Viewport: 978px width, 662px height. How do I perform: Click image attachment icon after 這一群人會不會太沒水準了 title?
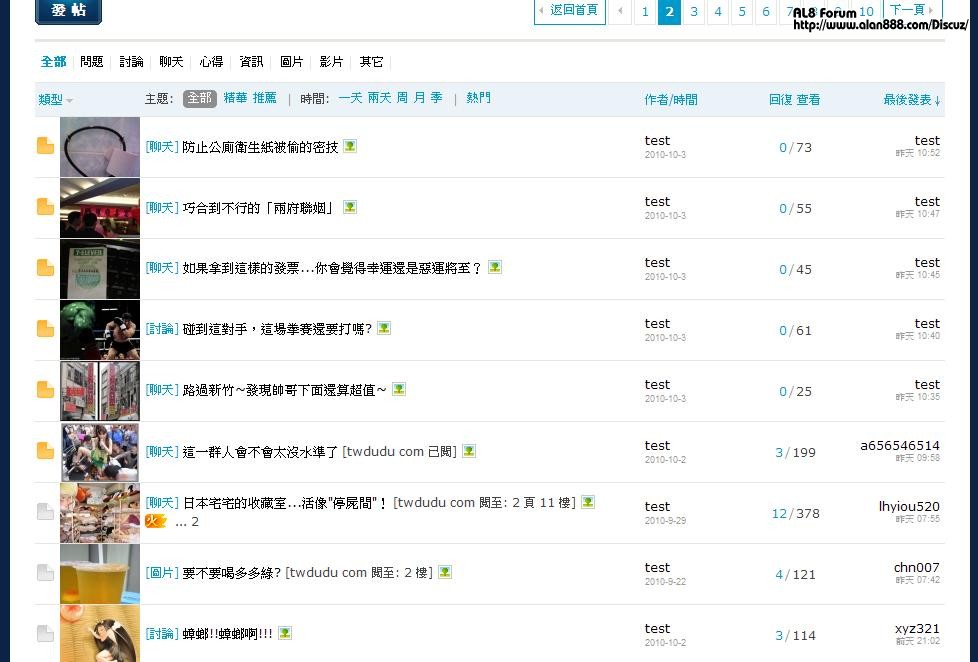[469, 450]
